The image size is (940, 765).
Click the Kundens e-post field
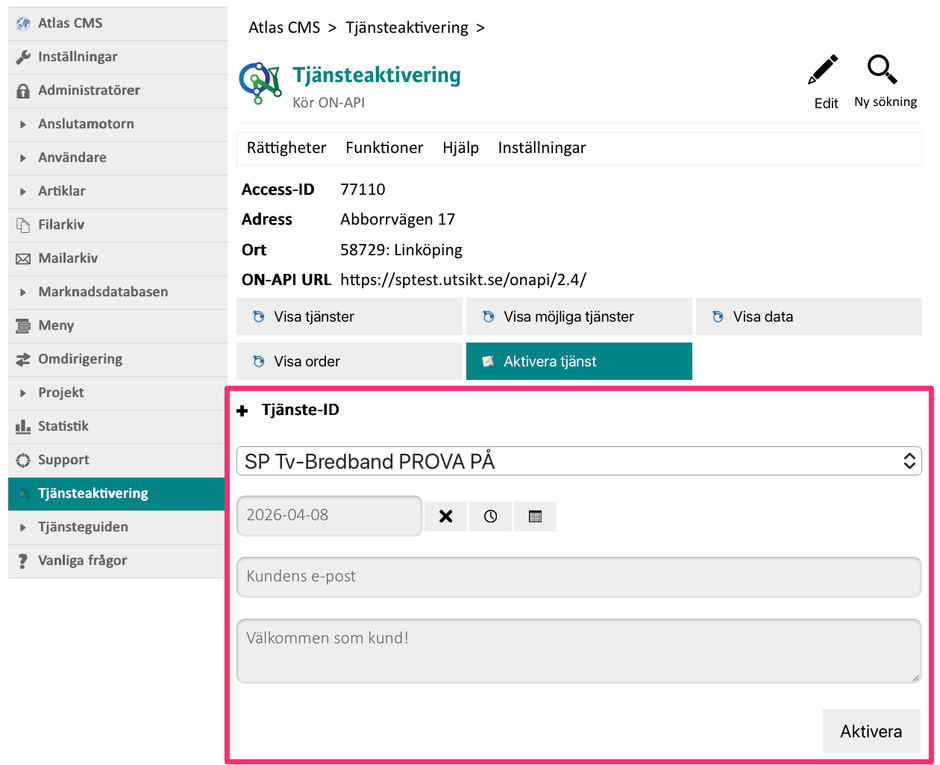point(578,577)
